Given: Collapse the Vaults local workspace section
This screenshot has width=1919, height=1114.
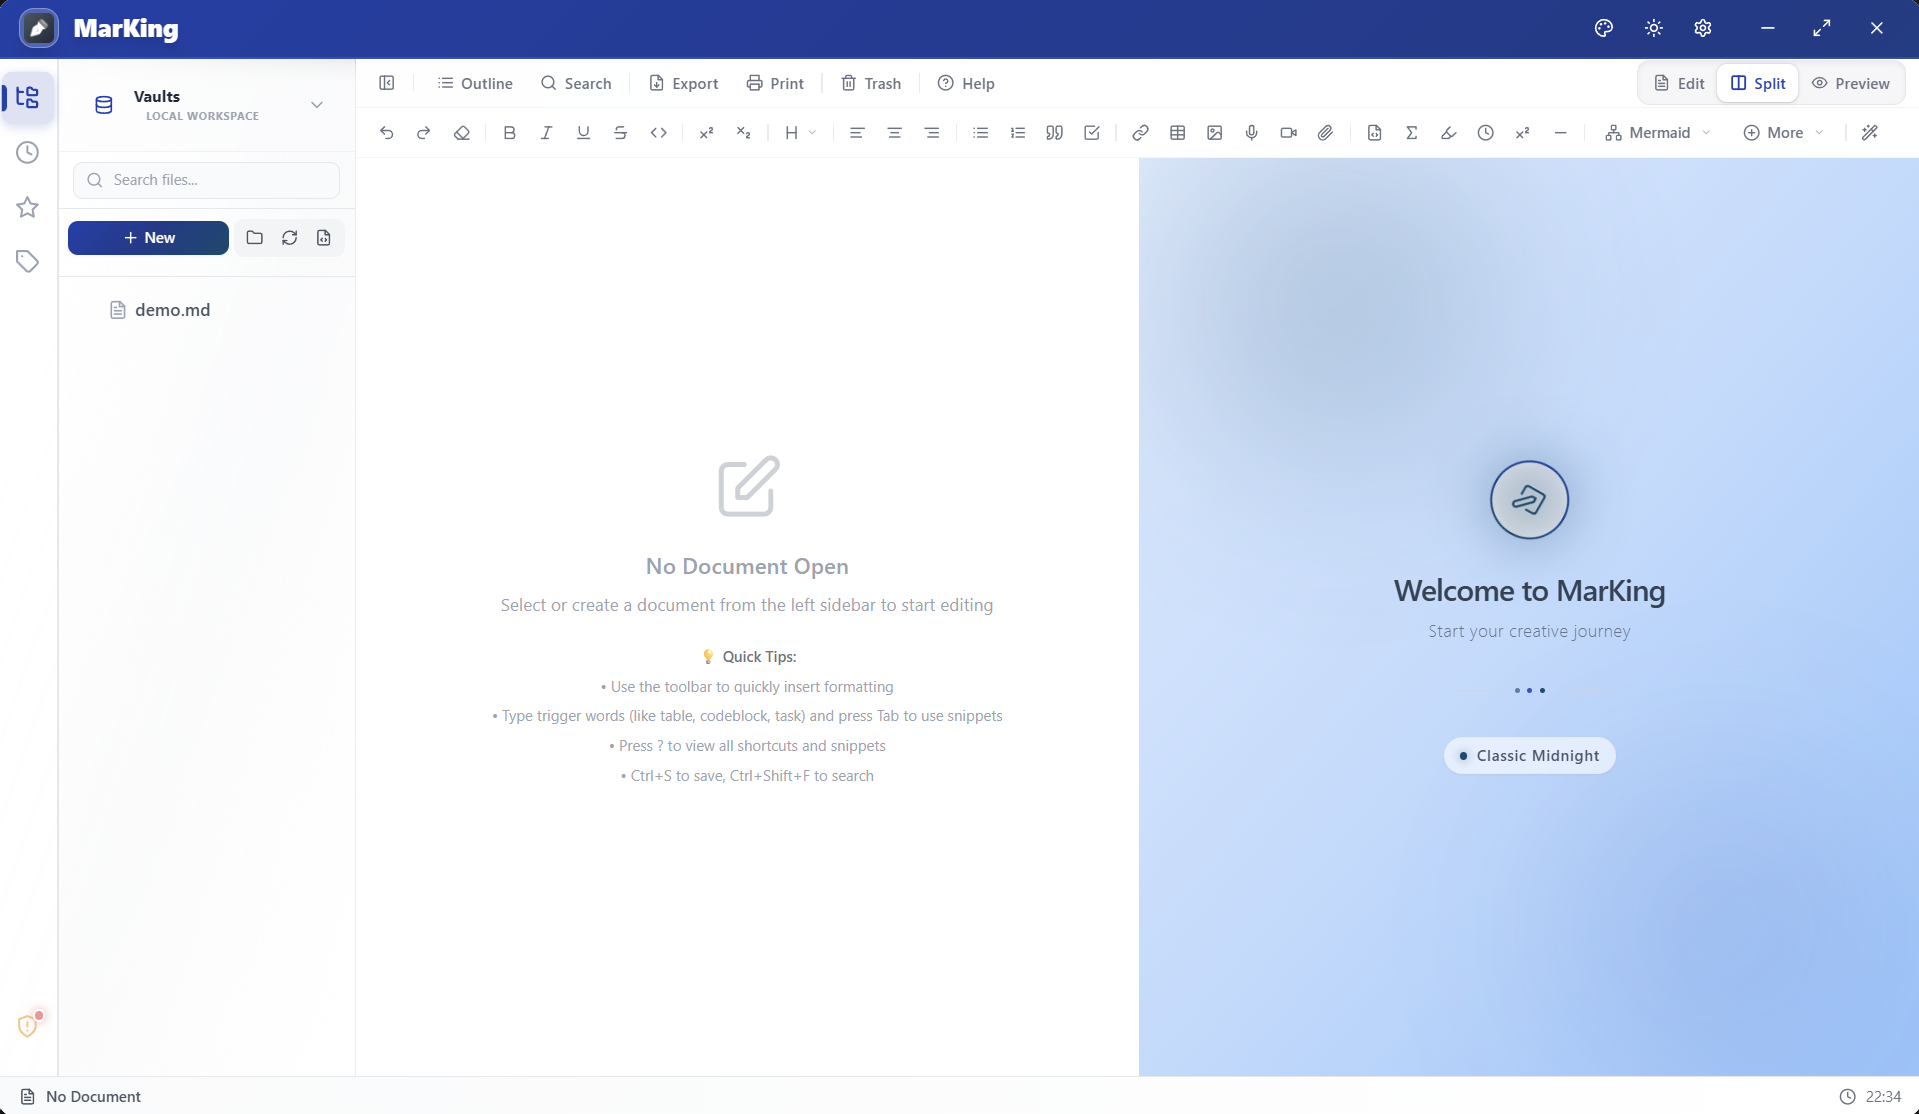Looking at the screenshot, I should click(316, 104).
